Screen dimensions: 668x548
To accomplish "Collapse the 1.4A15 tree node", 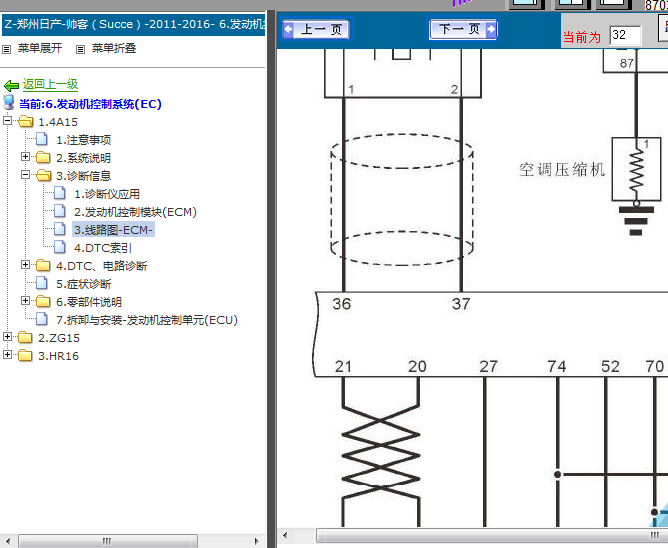I will coord(7,121).
